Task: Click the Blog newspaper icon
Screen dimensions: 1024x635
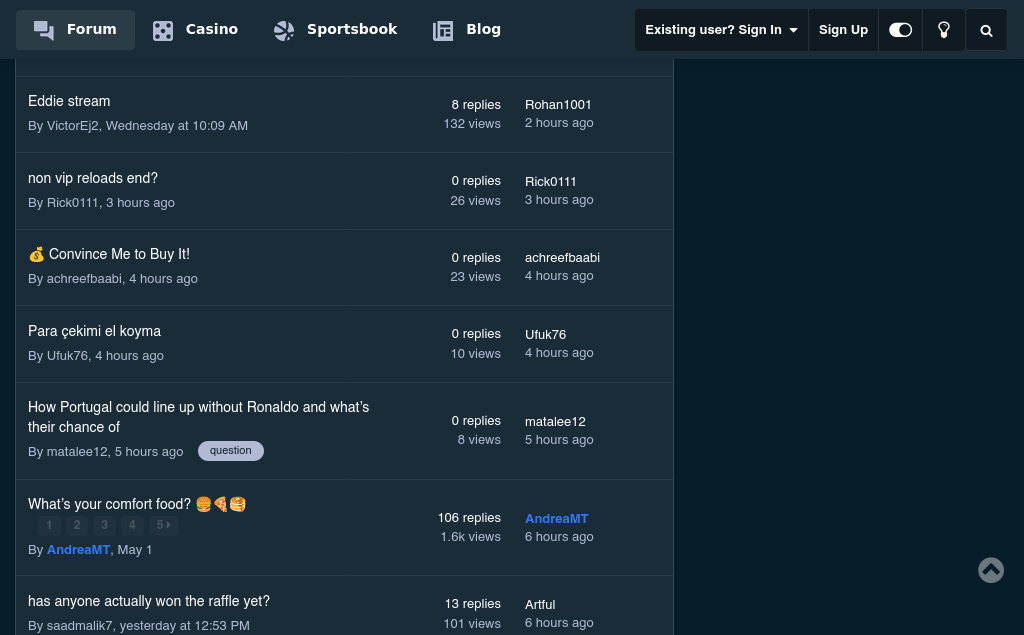Action: point(443,31)
